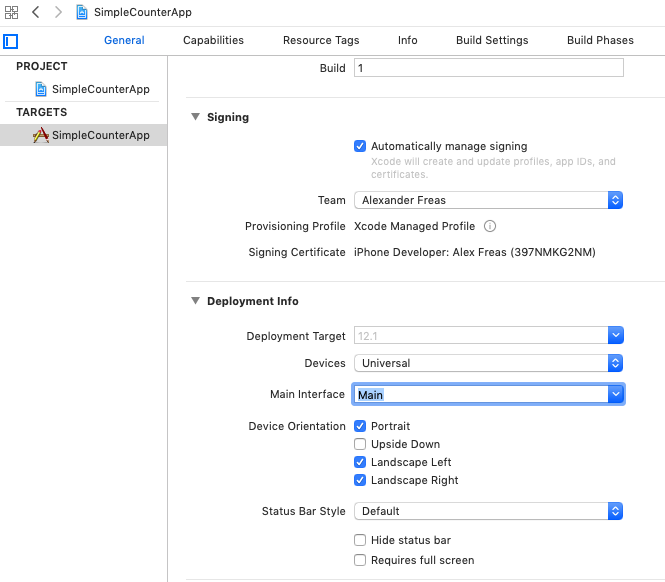Toggle the Landscape Right checkbox
This screenshot has height=582, width=665.
[360, 480]
